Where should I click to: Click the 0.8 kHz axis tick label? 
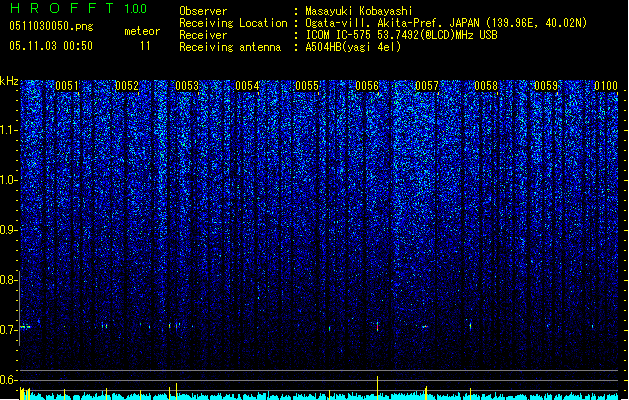click(8, 280)
